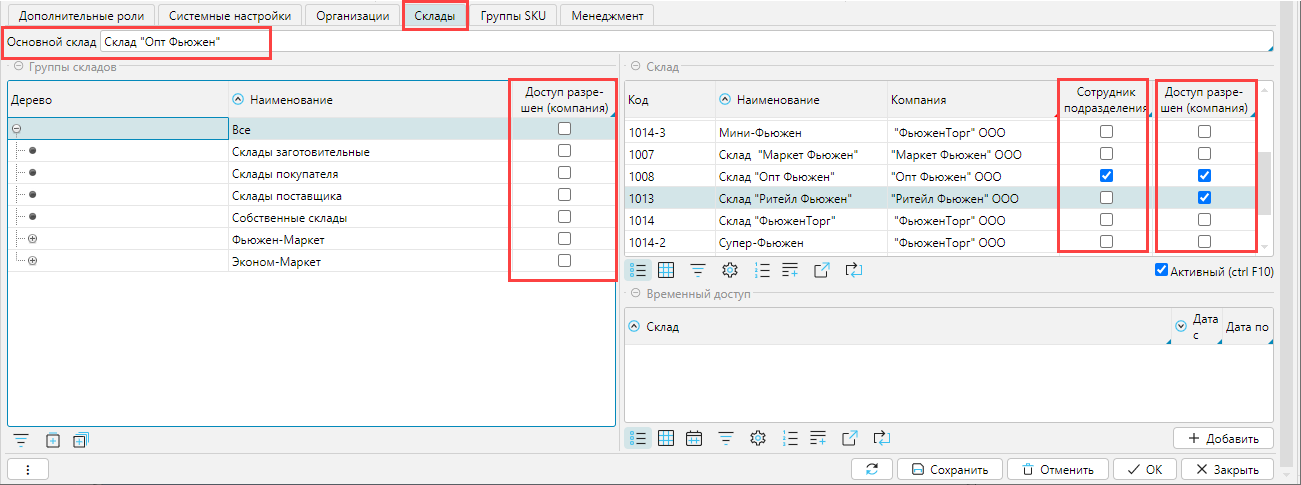Switch Склад table to grid view icon
This screenshot has width=1301, height=485.
click(x=666, y=270)
